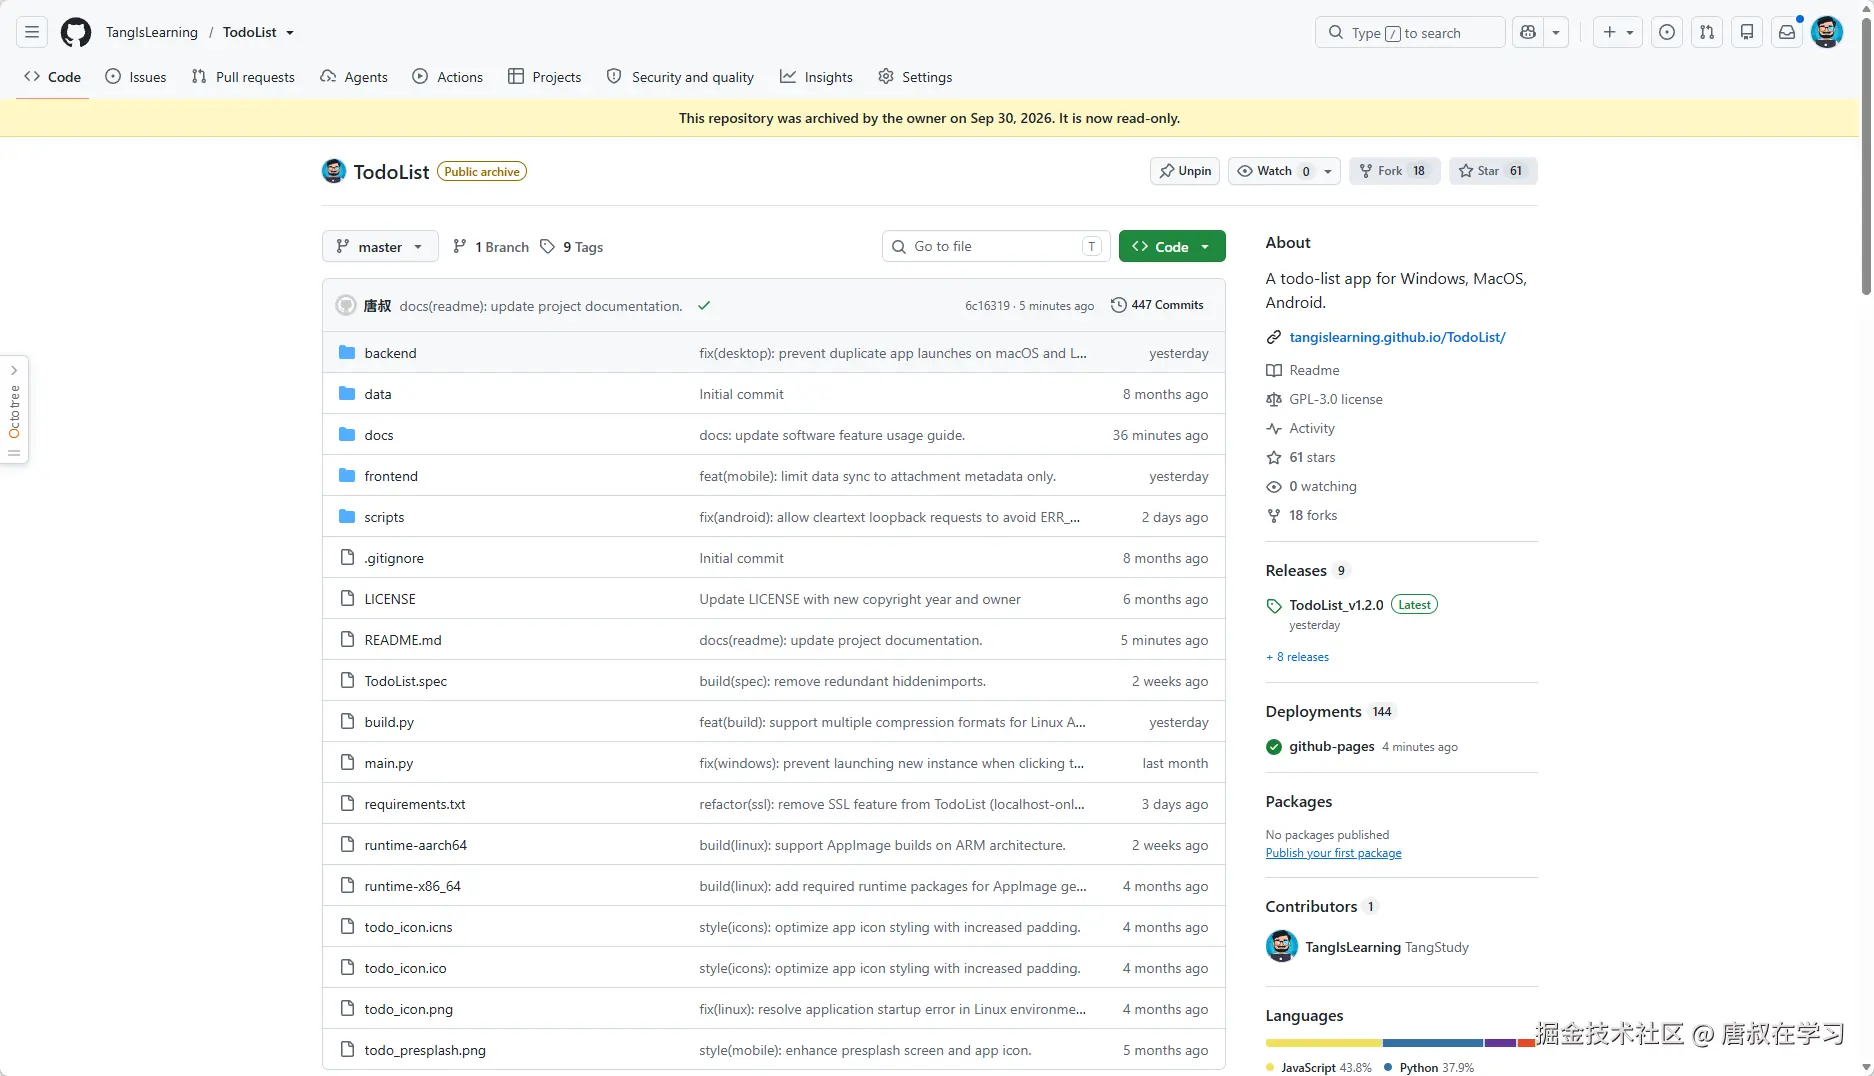Go to GitHub home via Octocat logo
This screenshot has height=1076, width=1874.
(x=76, y=33)
